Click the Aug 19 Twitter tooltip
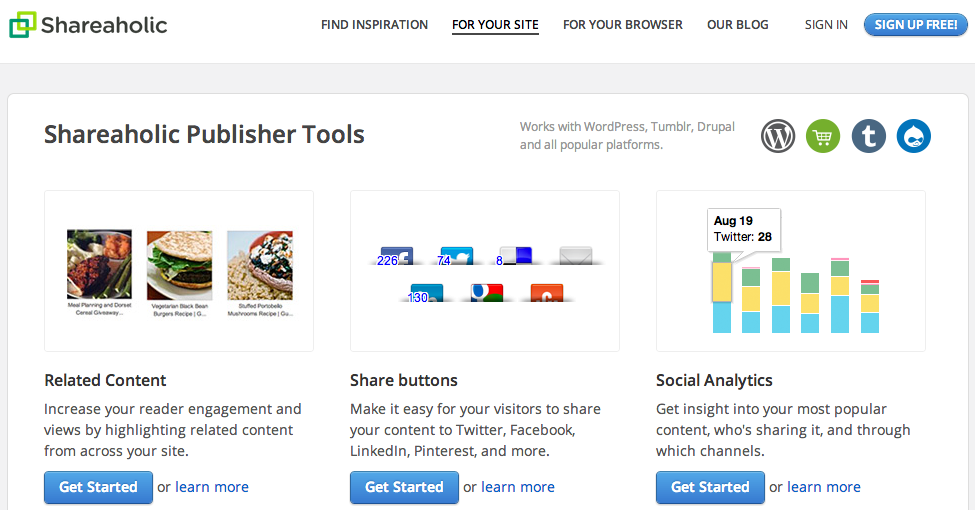This screenshot has width=975, height=510. tap(744, 229)
